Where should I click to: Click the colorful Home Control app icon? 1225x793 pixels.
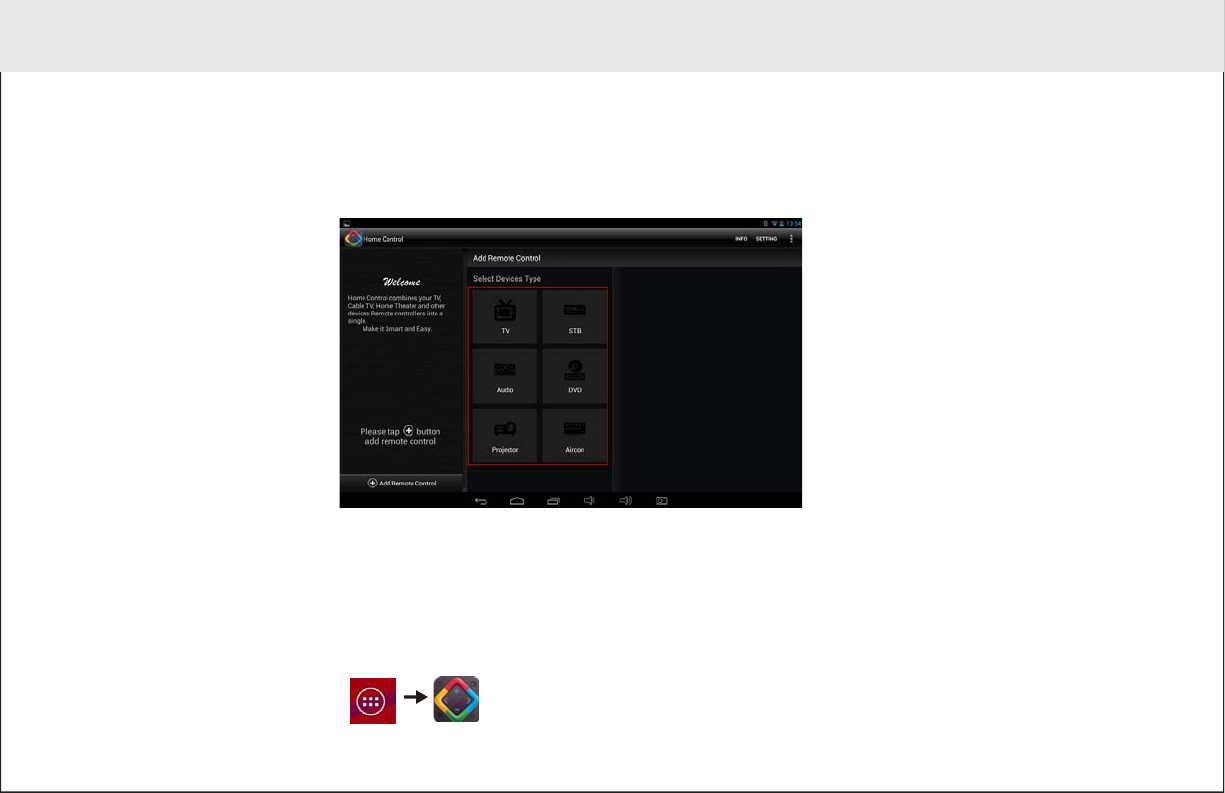456,700
